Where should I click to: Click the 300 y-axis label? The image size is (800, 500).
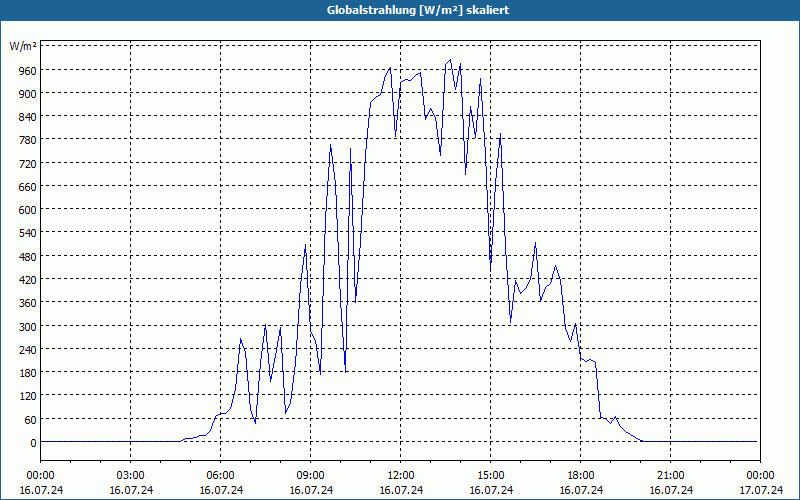(28, 327)
